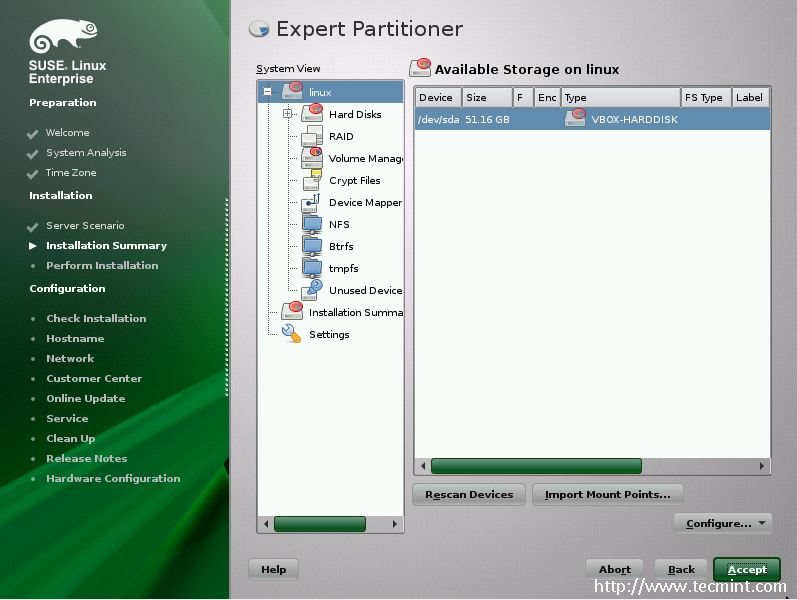Select tmpfs in System View

tap(344, 268)
